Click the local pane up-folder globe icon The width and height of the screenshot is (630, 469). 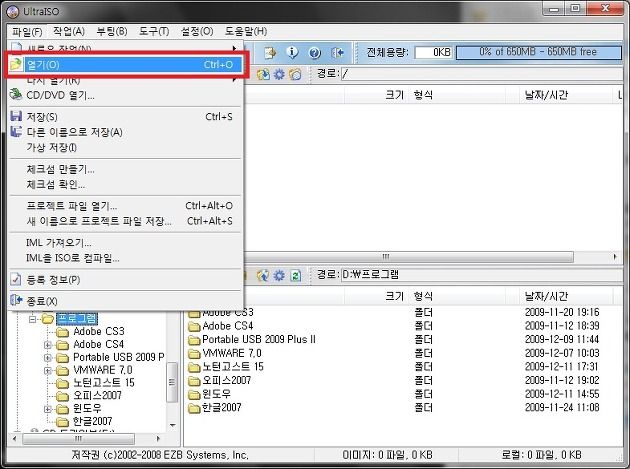point(263,275)
